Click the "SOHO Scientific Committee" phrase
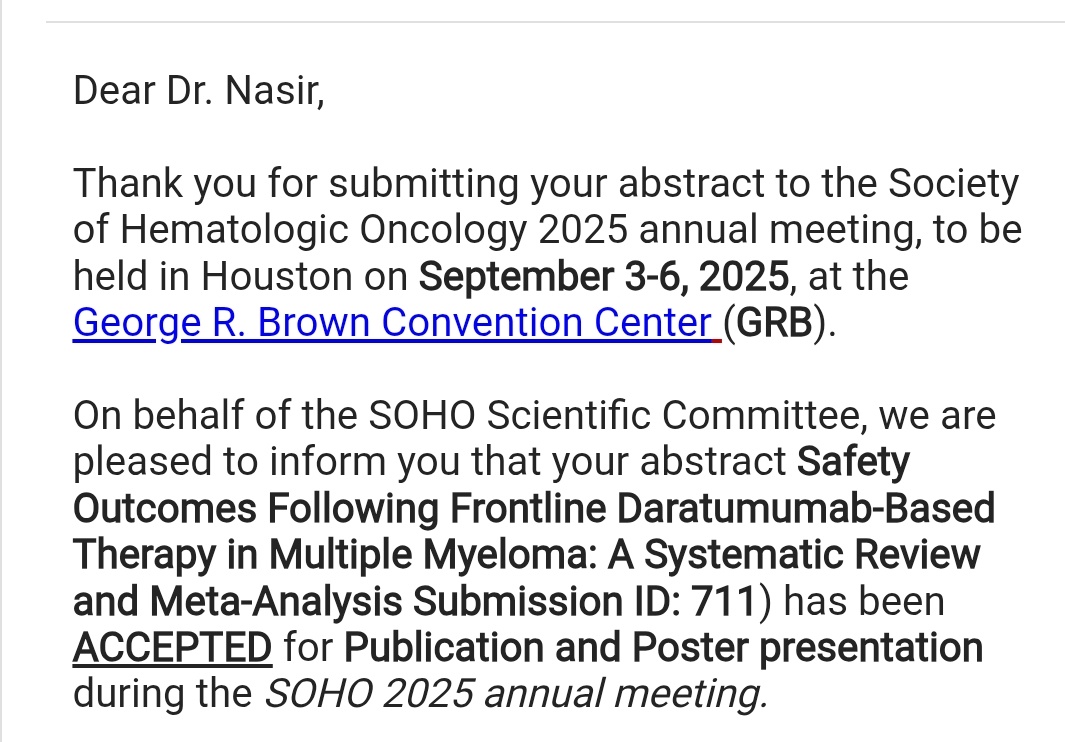This screenshot has width=1065, height=742. pos(615,415)
